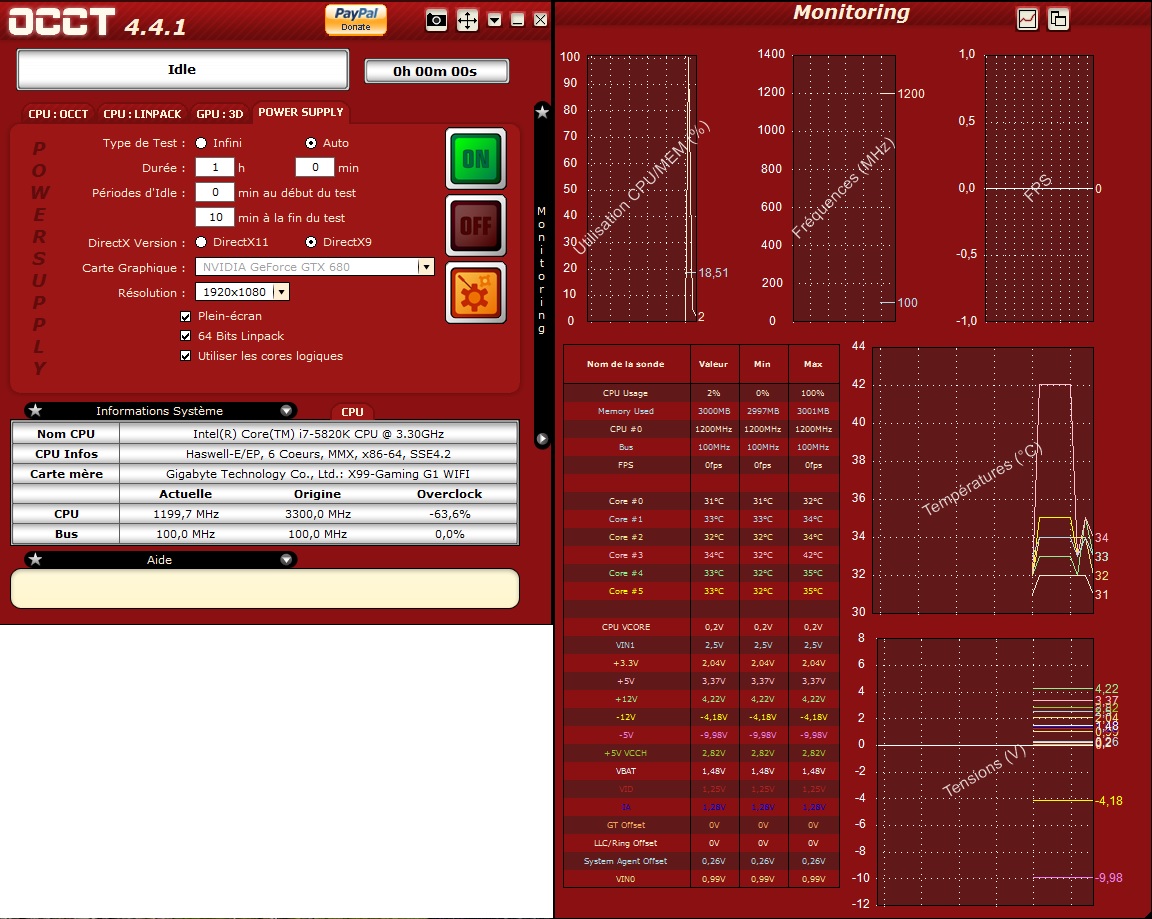Click the Idle status display

point(182,70)
